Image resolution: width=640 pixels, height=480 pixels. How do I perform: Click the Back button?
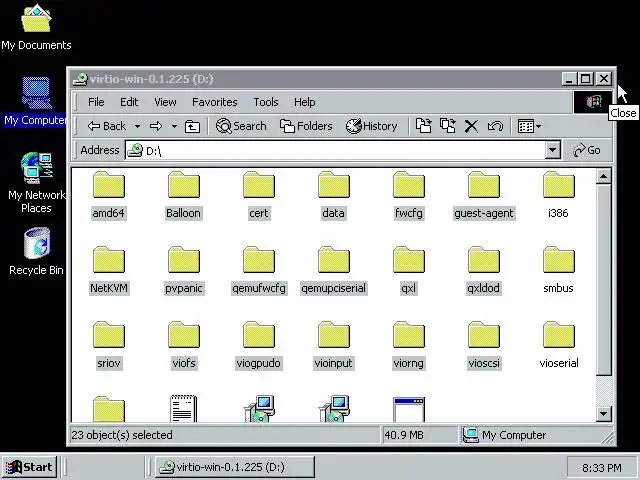107,126
